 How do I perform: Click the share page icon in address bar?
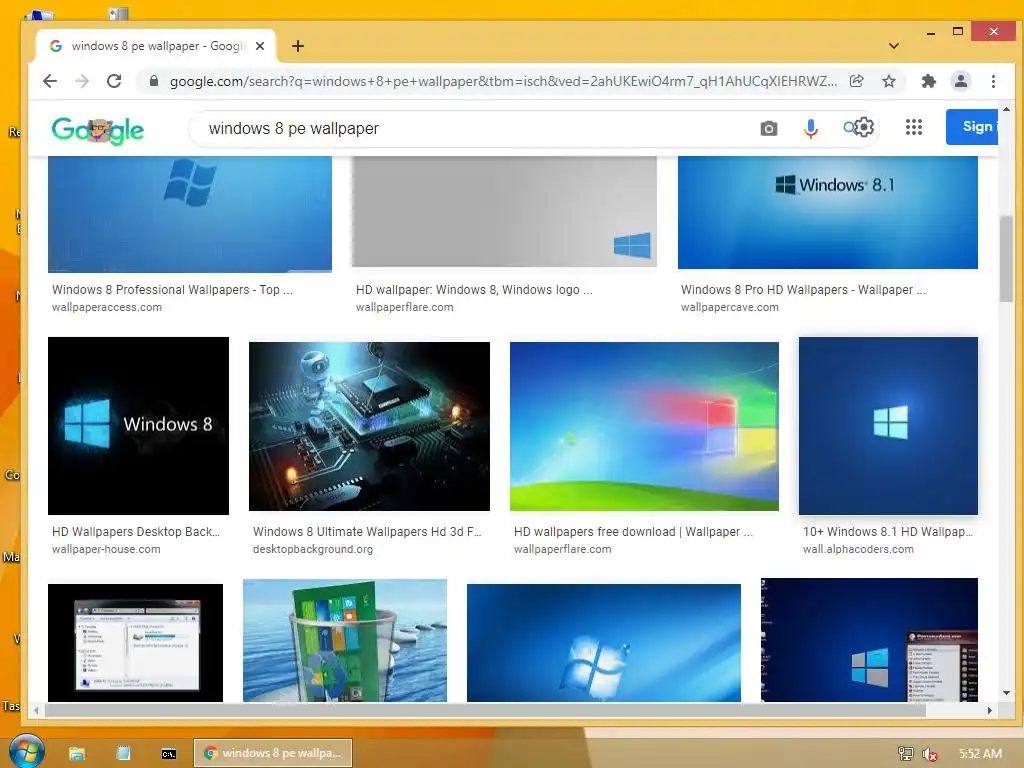[857, 81]
